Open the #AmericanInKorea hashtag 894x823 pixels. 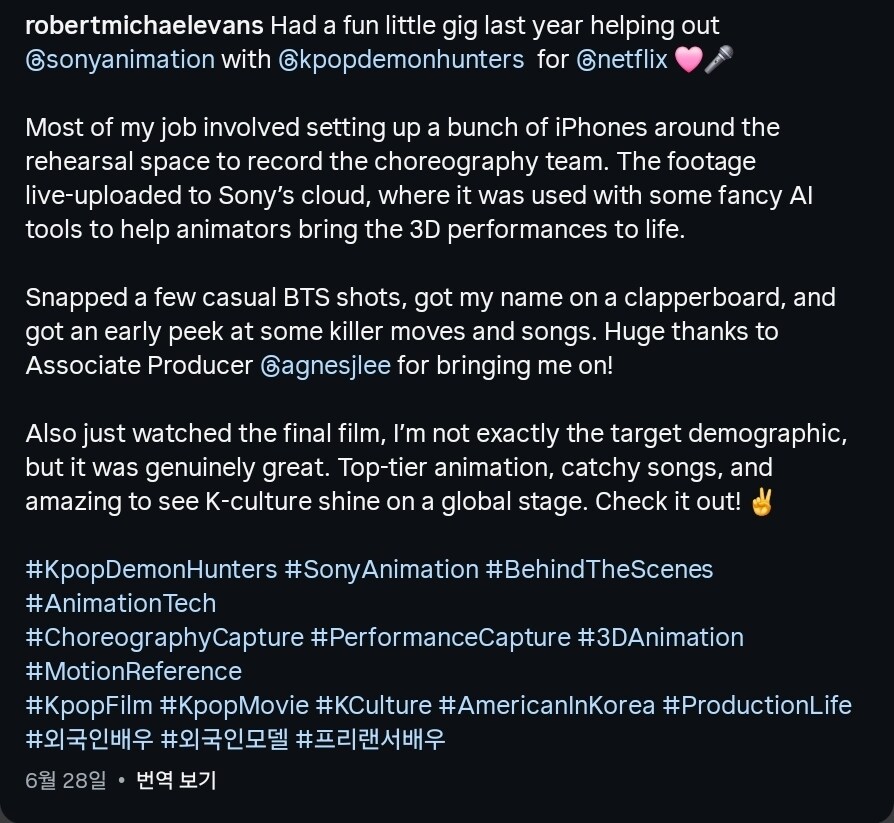point(547,706)
